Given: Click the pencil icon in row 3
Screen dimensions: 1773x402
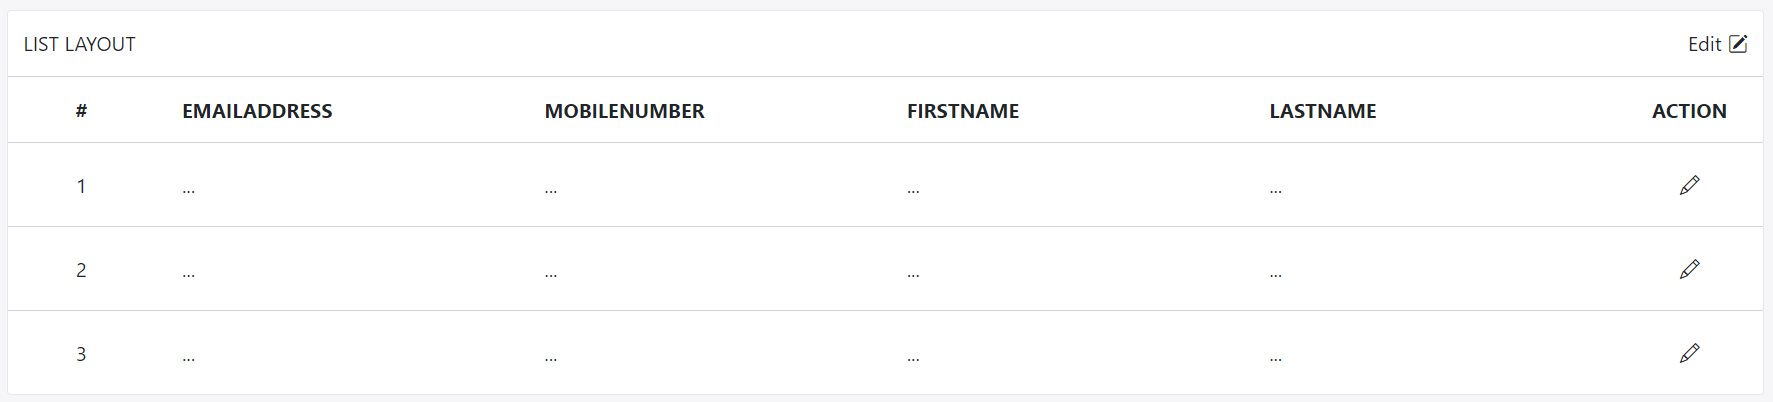Looking at the screenshot, I should 1689,353.
